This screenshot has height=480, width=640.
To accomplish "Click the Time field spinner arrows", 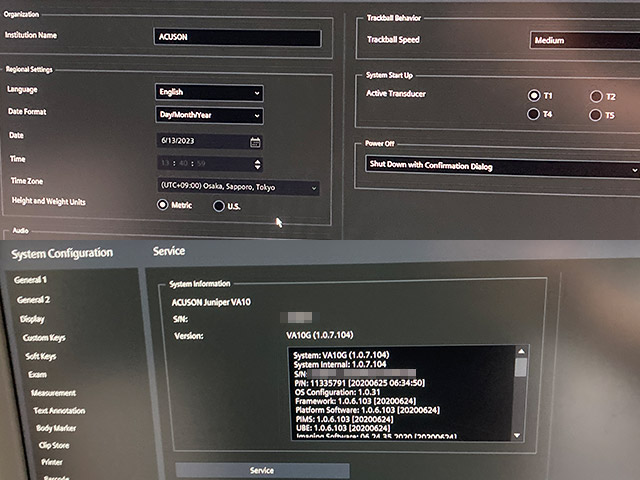I will coord(257,164).
